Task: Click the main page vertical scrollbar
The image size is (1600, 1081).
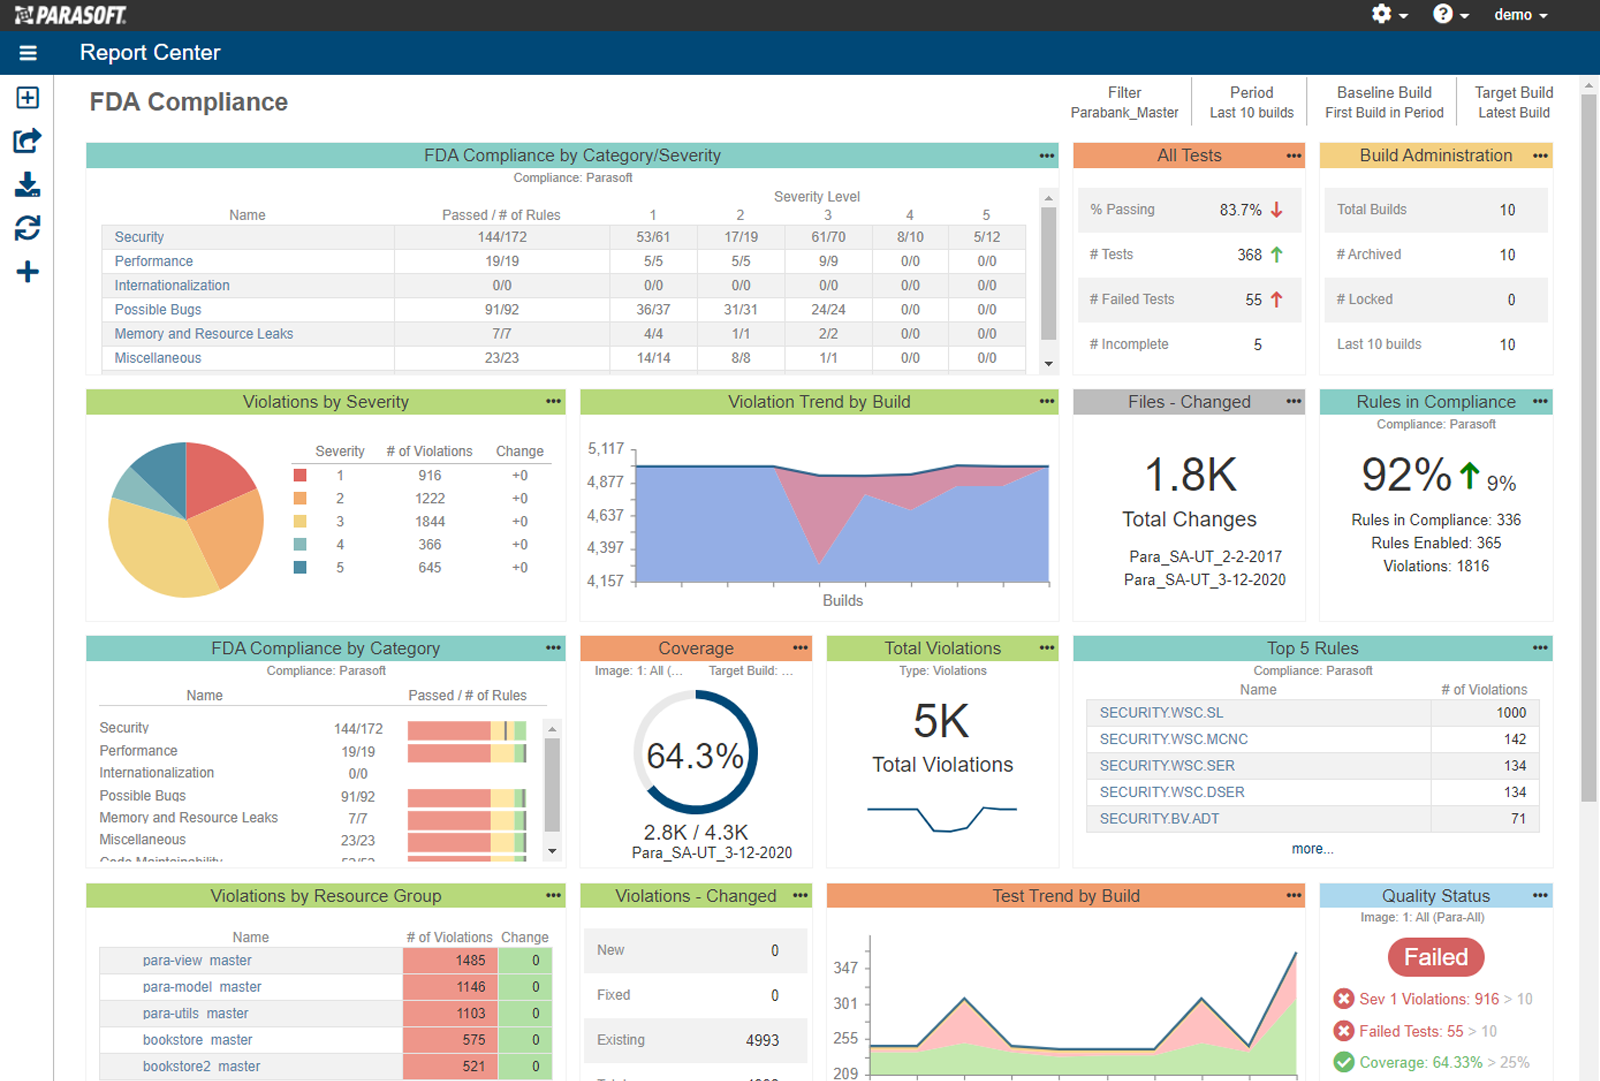Action: tap(1588, 450)
